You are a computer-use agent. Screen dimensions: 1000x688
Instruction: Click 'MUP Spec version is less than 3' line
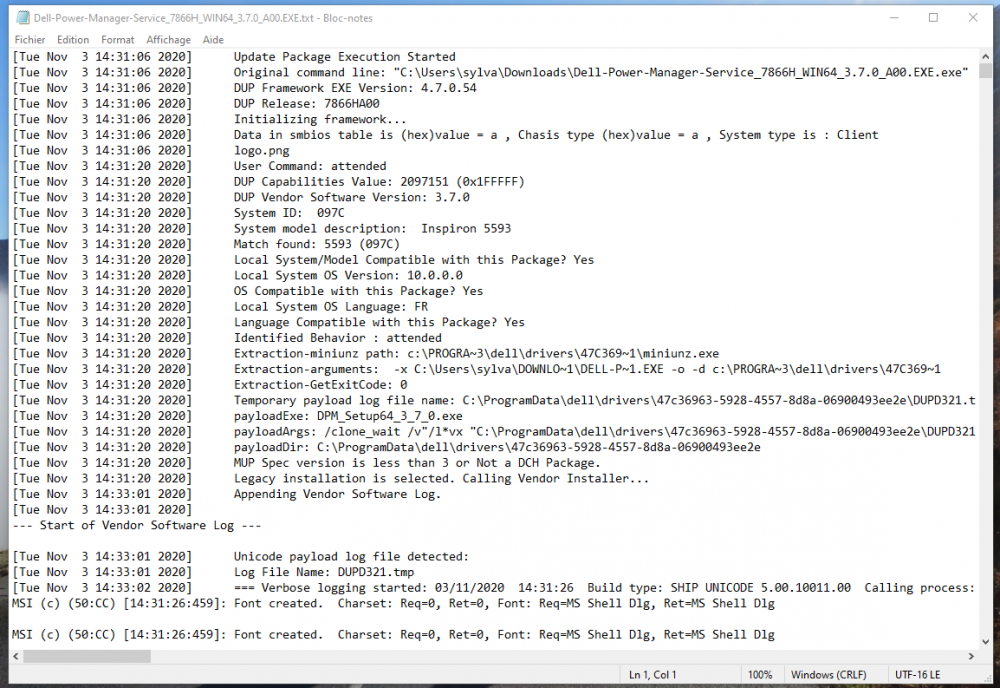(x=416, y=463)
